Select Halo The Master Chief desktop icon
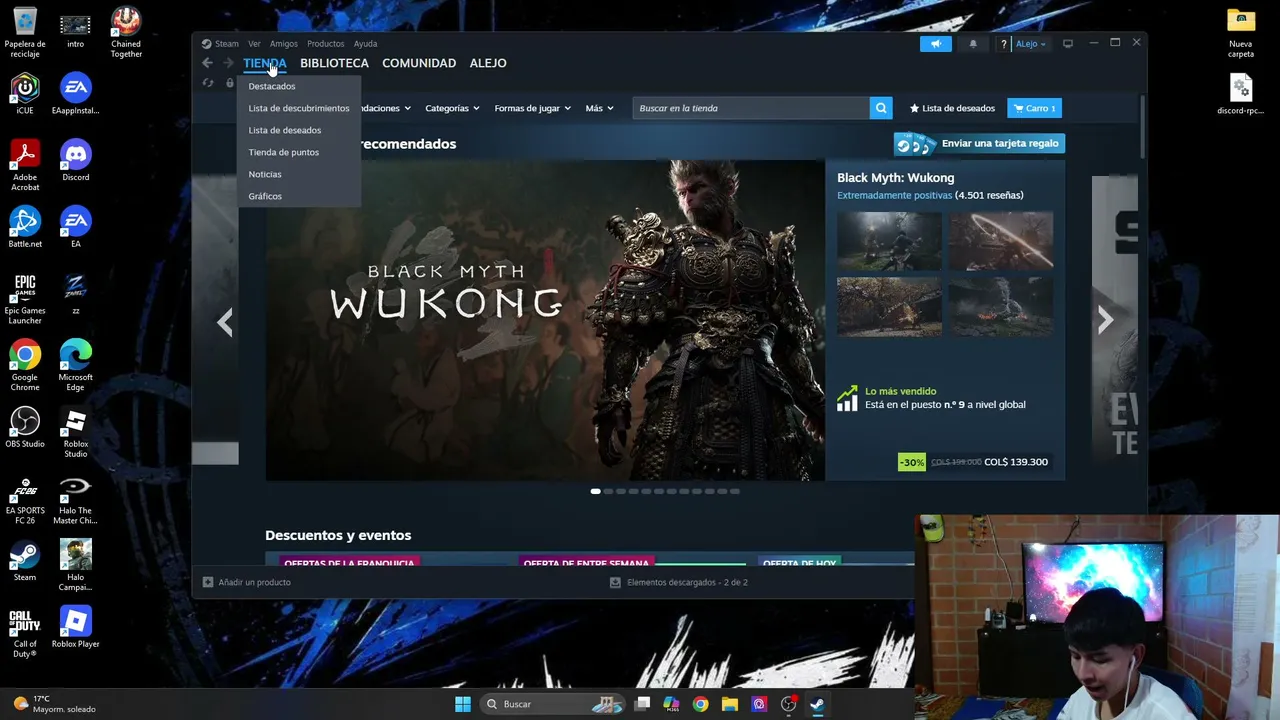Image resolution: width=1280 pixels, height=720 pixels. tap(76, 499)
